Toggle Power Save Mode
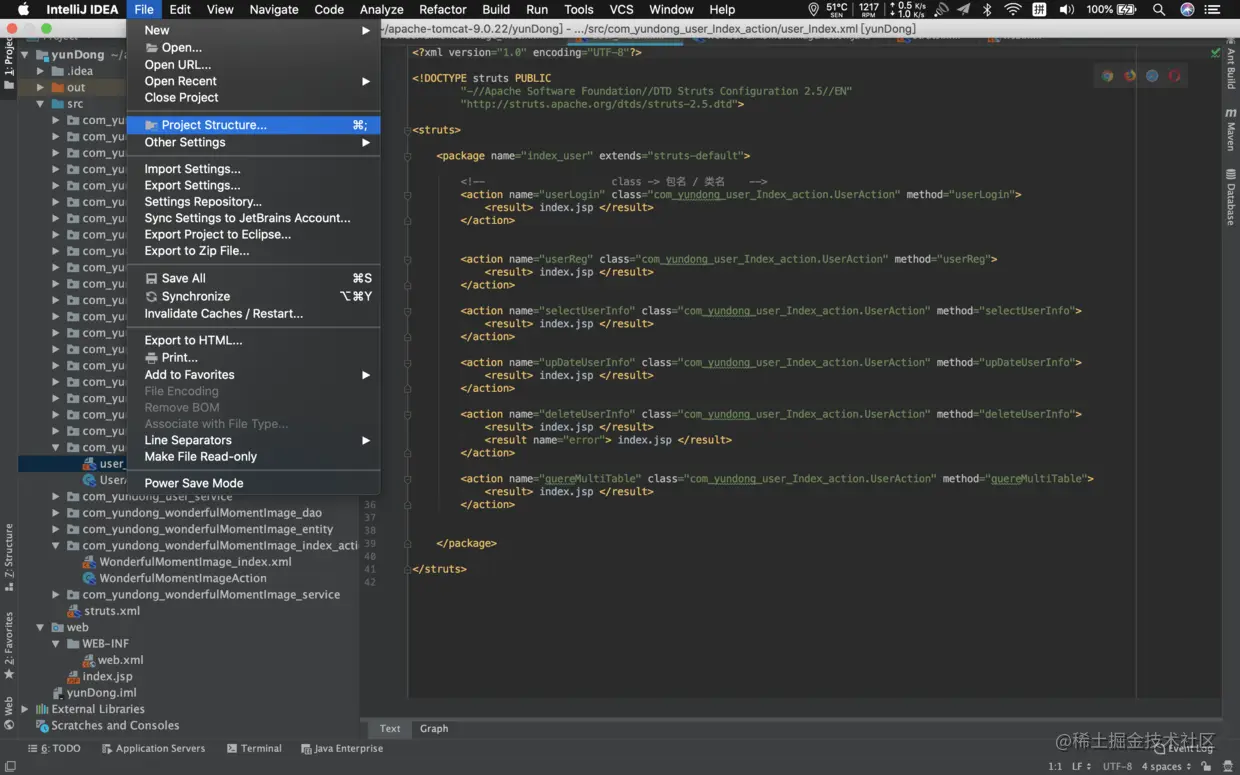The image size is (1240, 775). point(193,483)
